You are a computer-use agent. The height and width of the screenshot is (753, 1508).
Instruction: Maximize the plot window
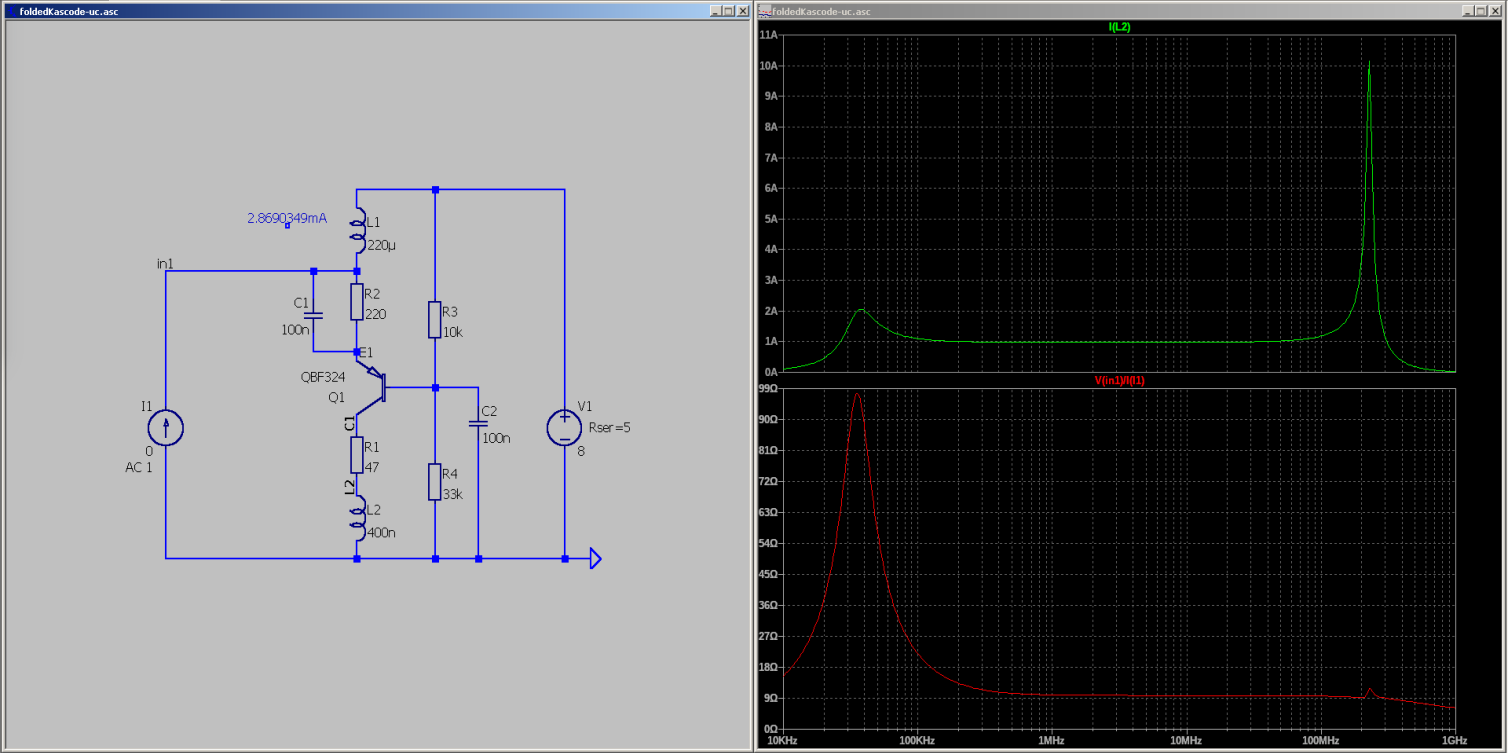click(x=1482, y=11)
